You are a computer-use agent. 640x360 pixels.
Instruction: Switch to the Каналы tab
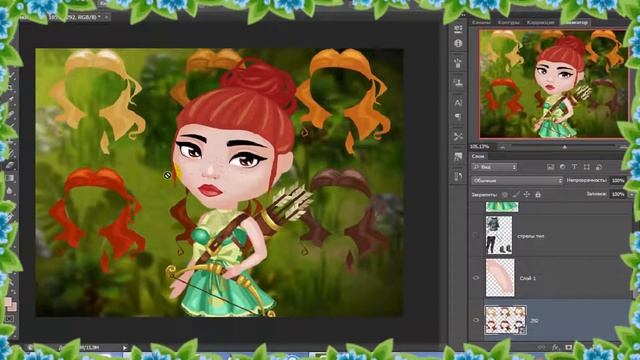(x=481, y=22)
